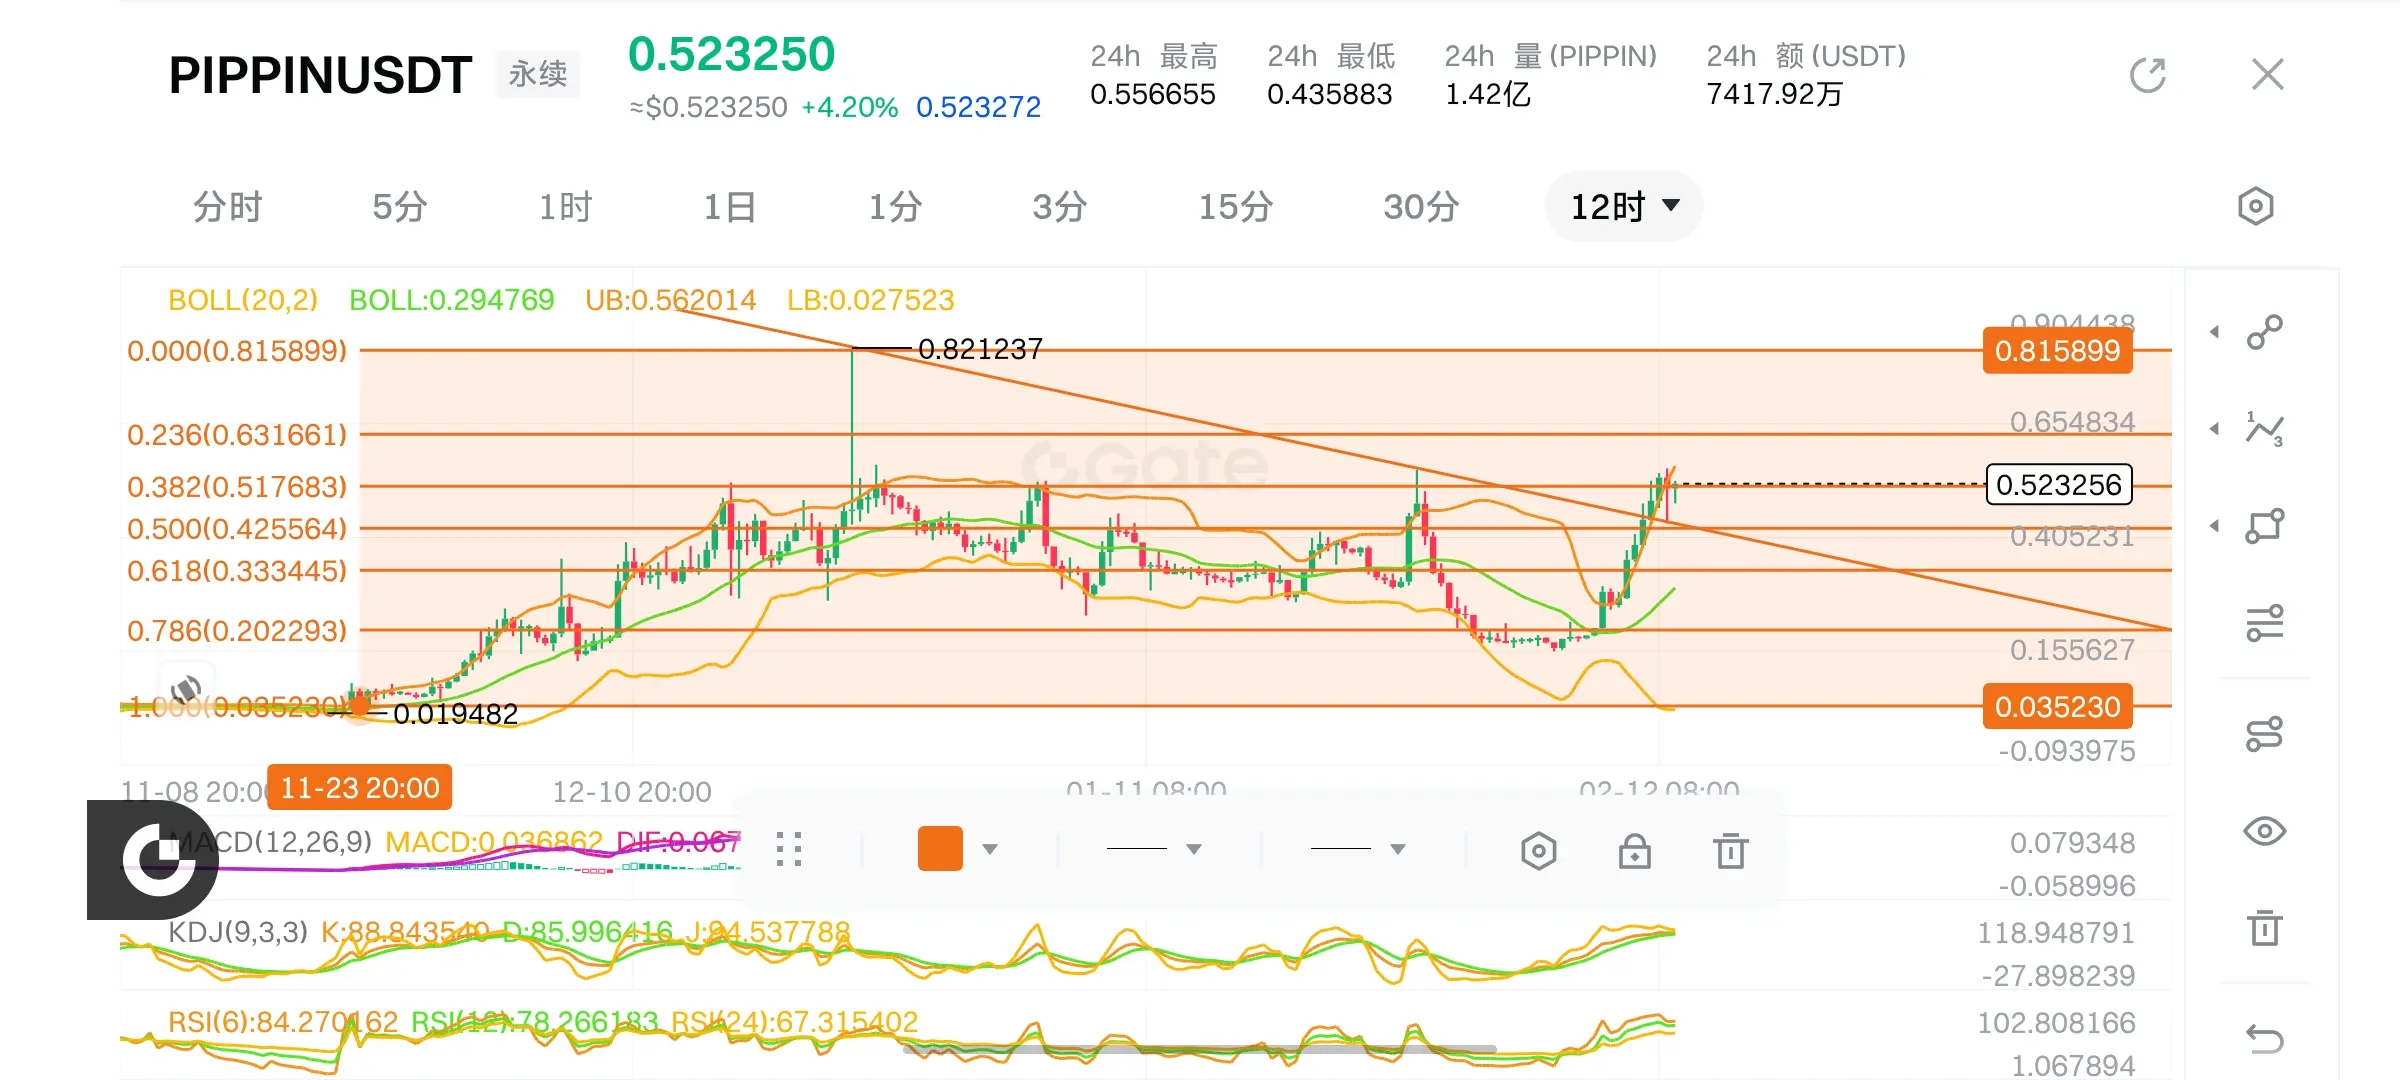Delete selected drawing via floating toolbar trash
2400x1080 pixels.
coord(1730,851)
